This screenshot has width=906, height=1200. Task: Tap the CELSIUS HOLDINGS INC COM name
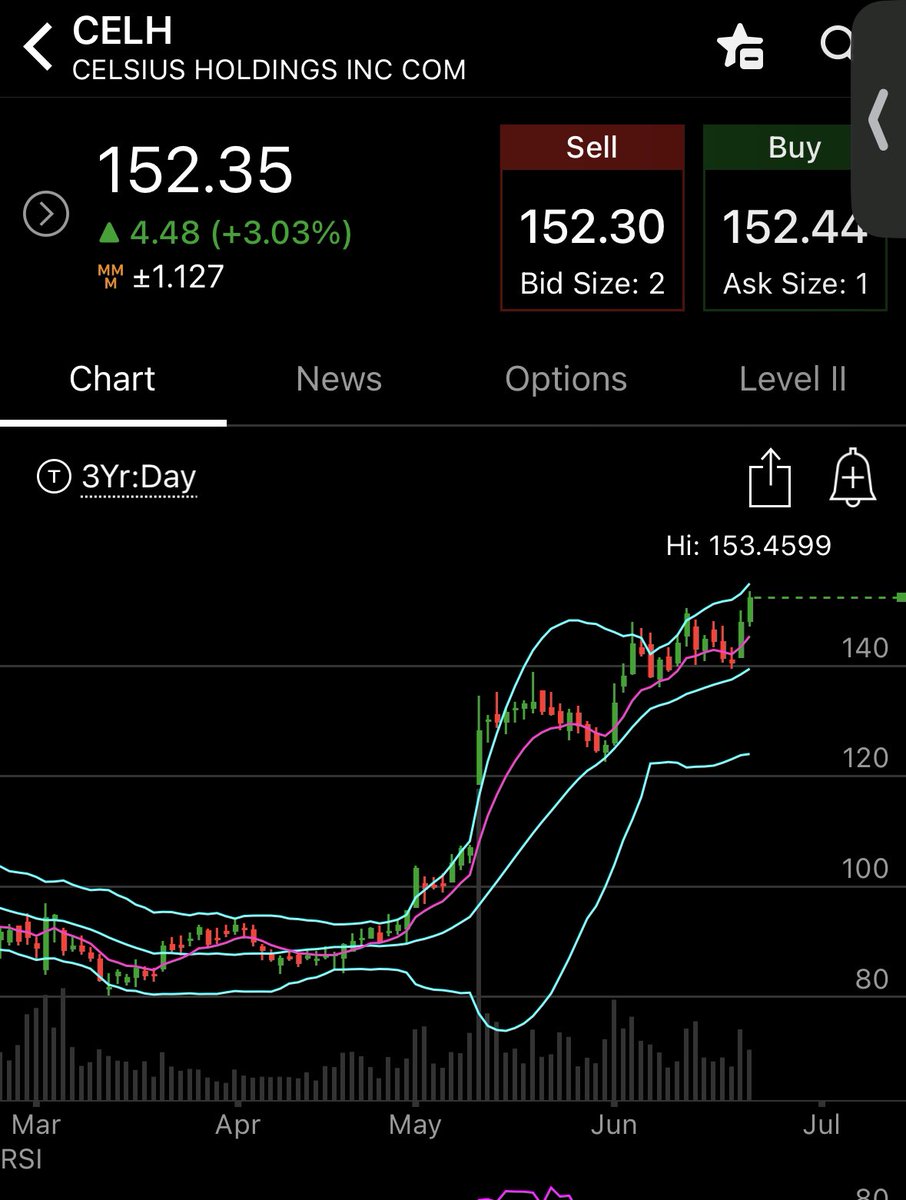(269, 71)
